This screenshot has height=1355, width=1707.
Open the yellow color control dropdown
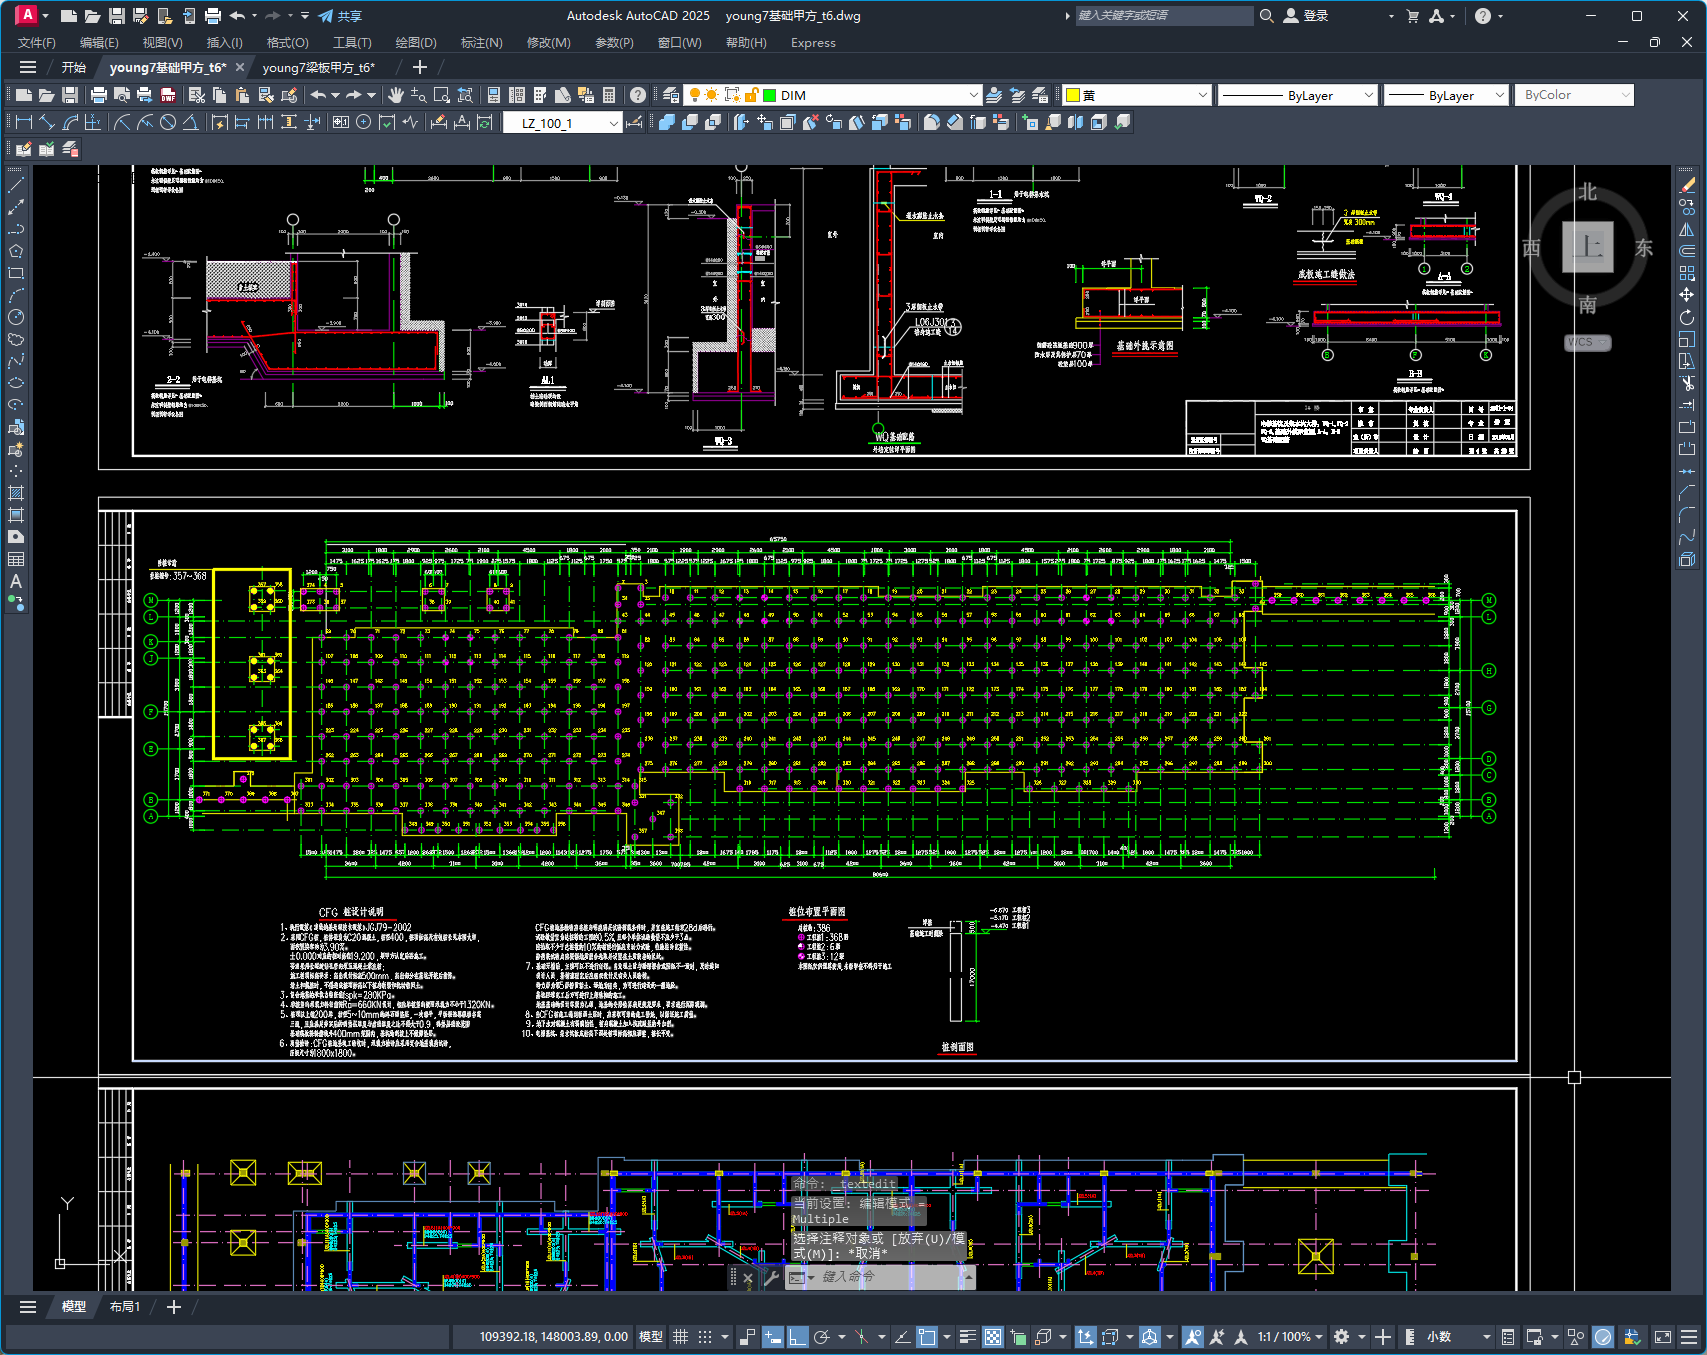tap(1202, 95)
